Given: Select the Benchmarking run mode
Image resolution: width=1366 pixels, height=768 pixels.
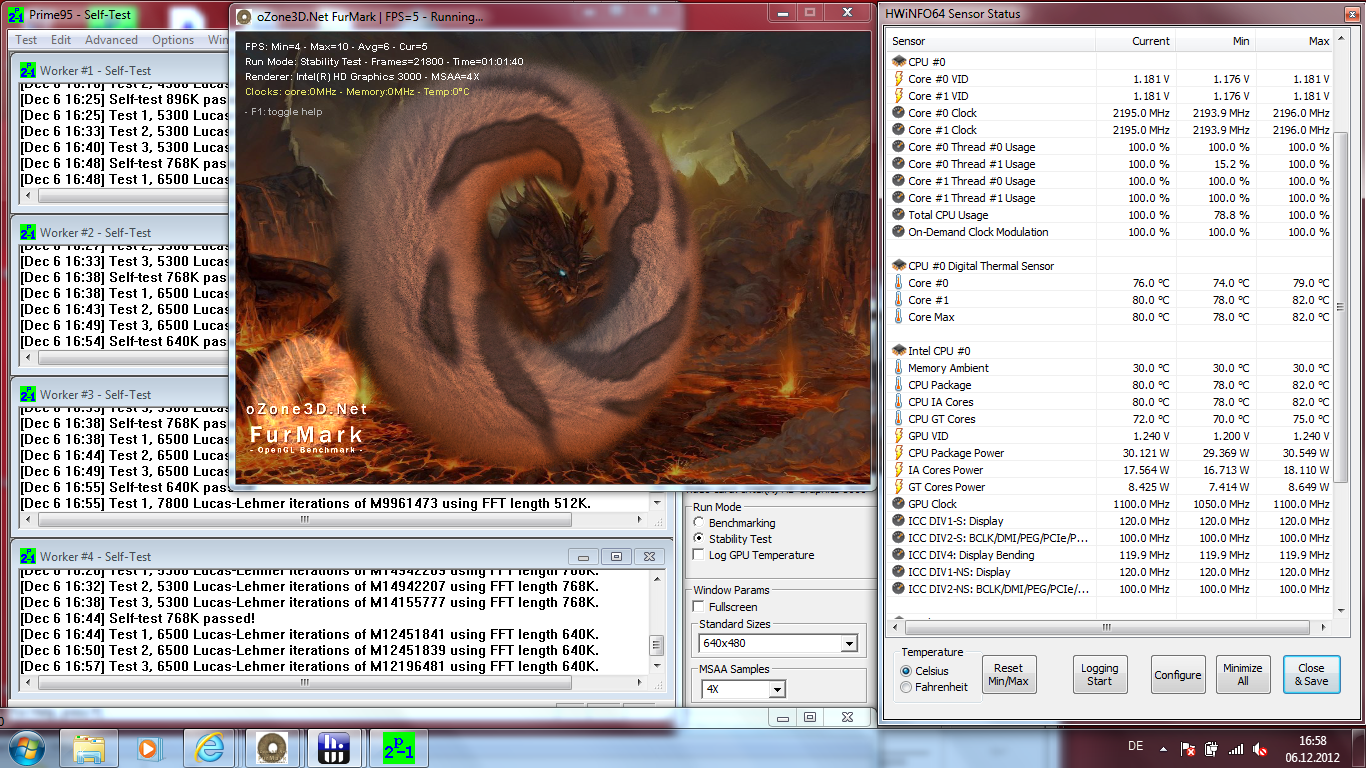Looking at the screenshot, I should coord(698,523).
